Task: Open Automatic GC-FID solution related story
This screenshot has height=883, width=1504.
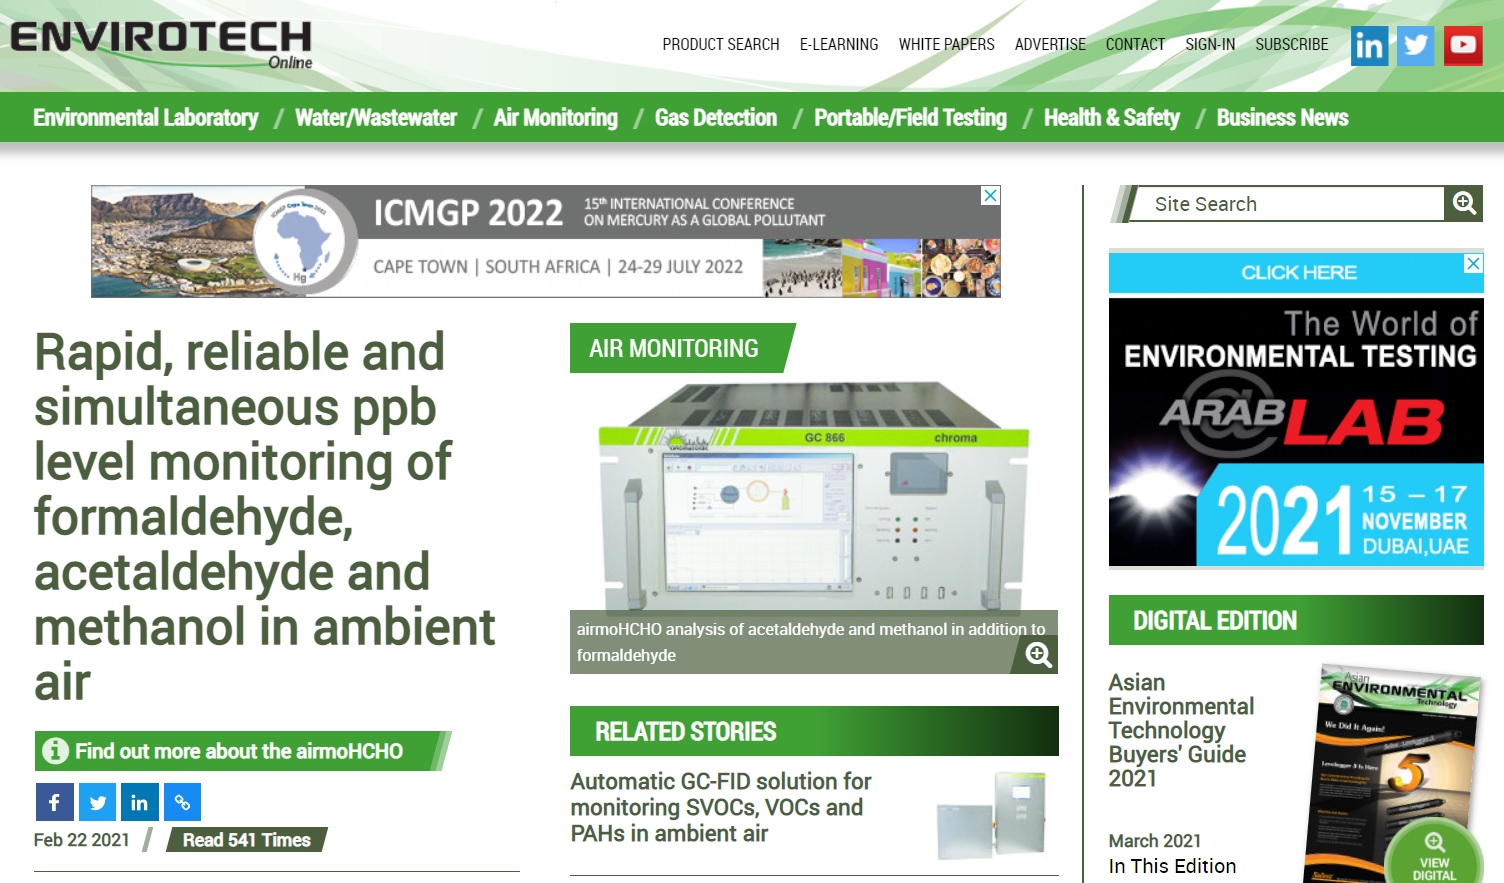Action: click(x=721, y=807)
